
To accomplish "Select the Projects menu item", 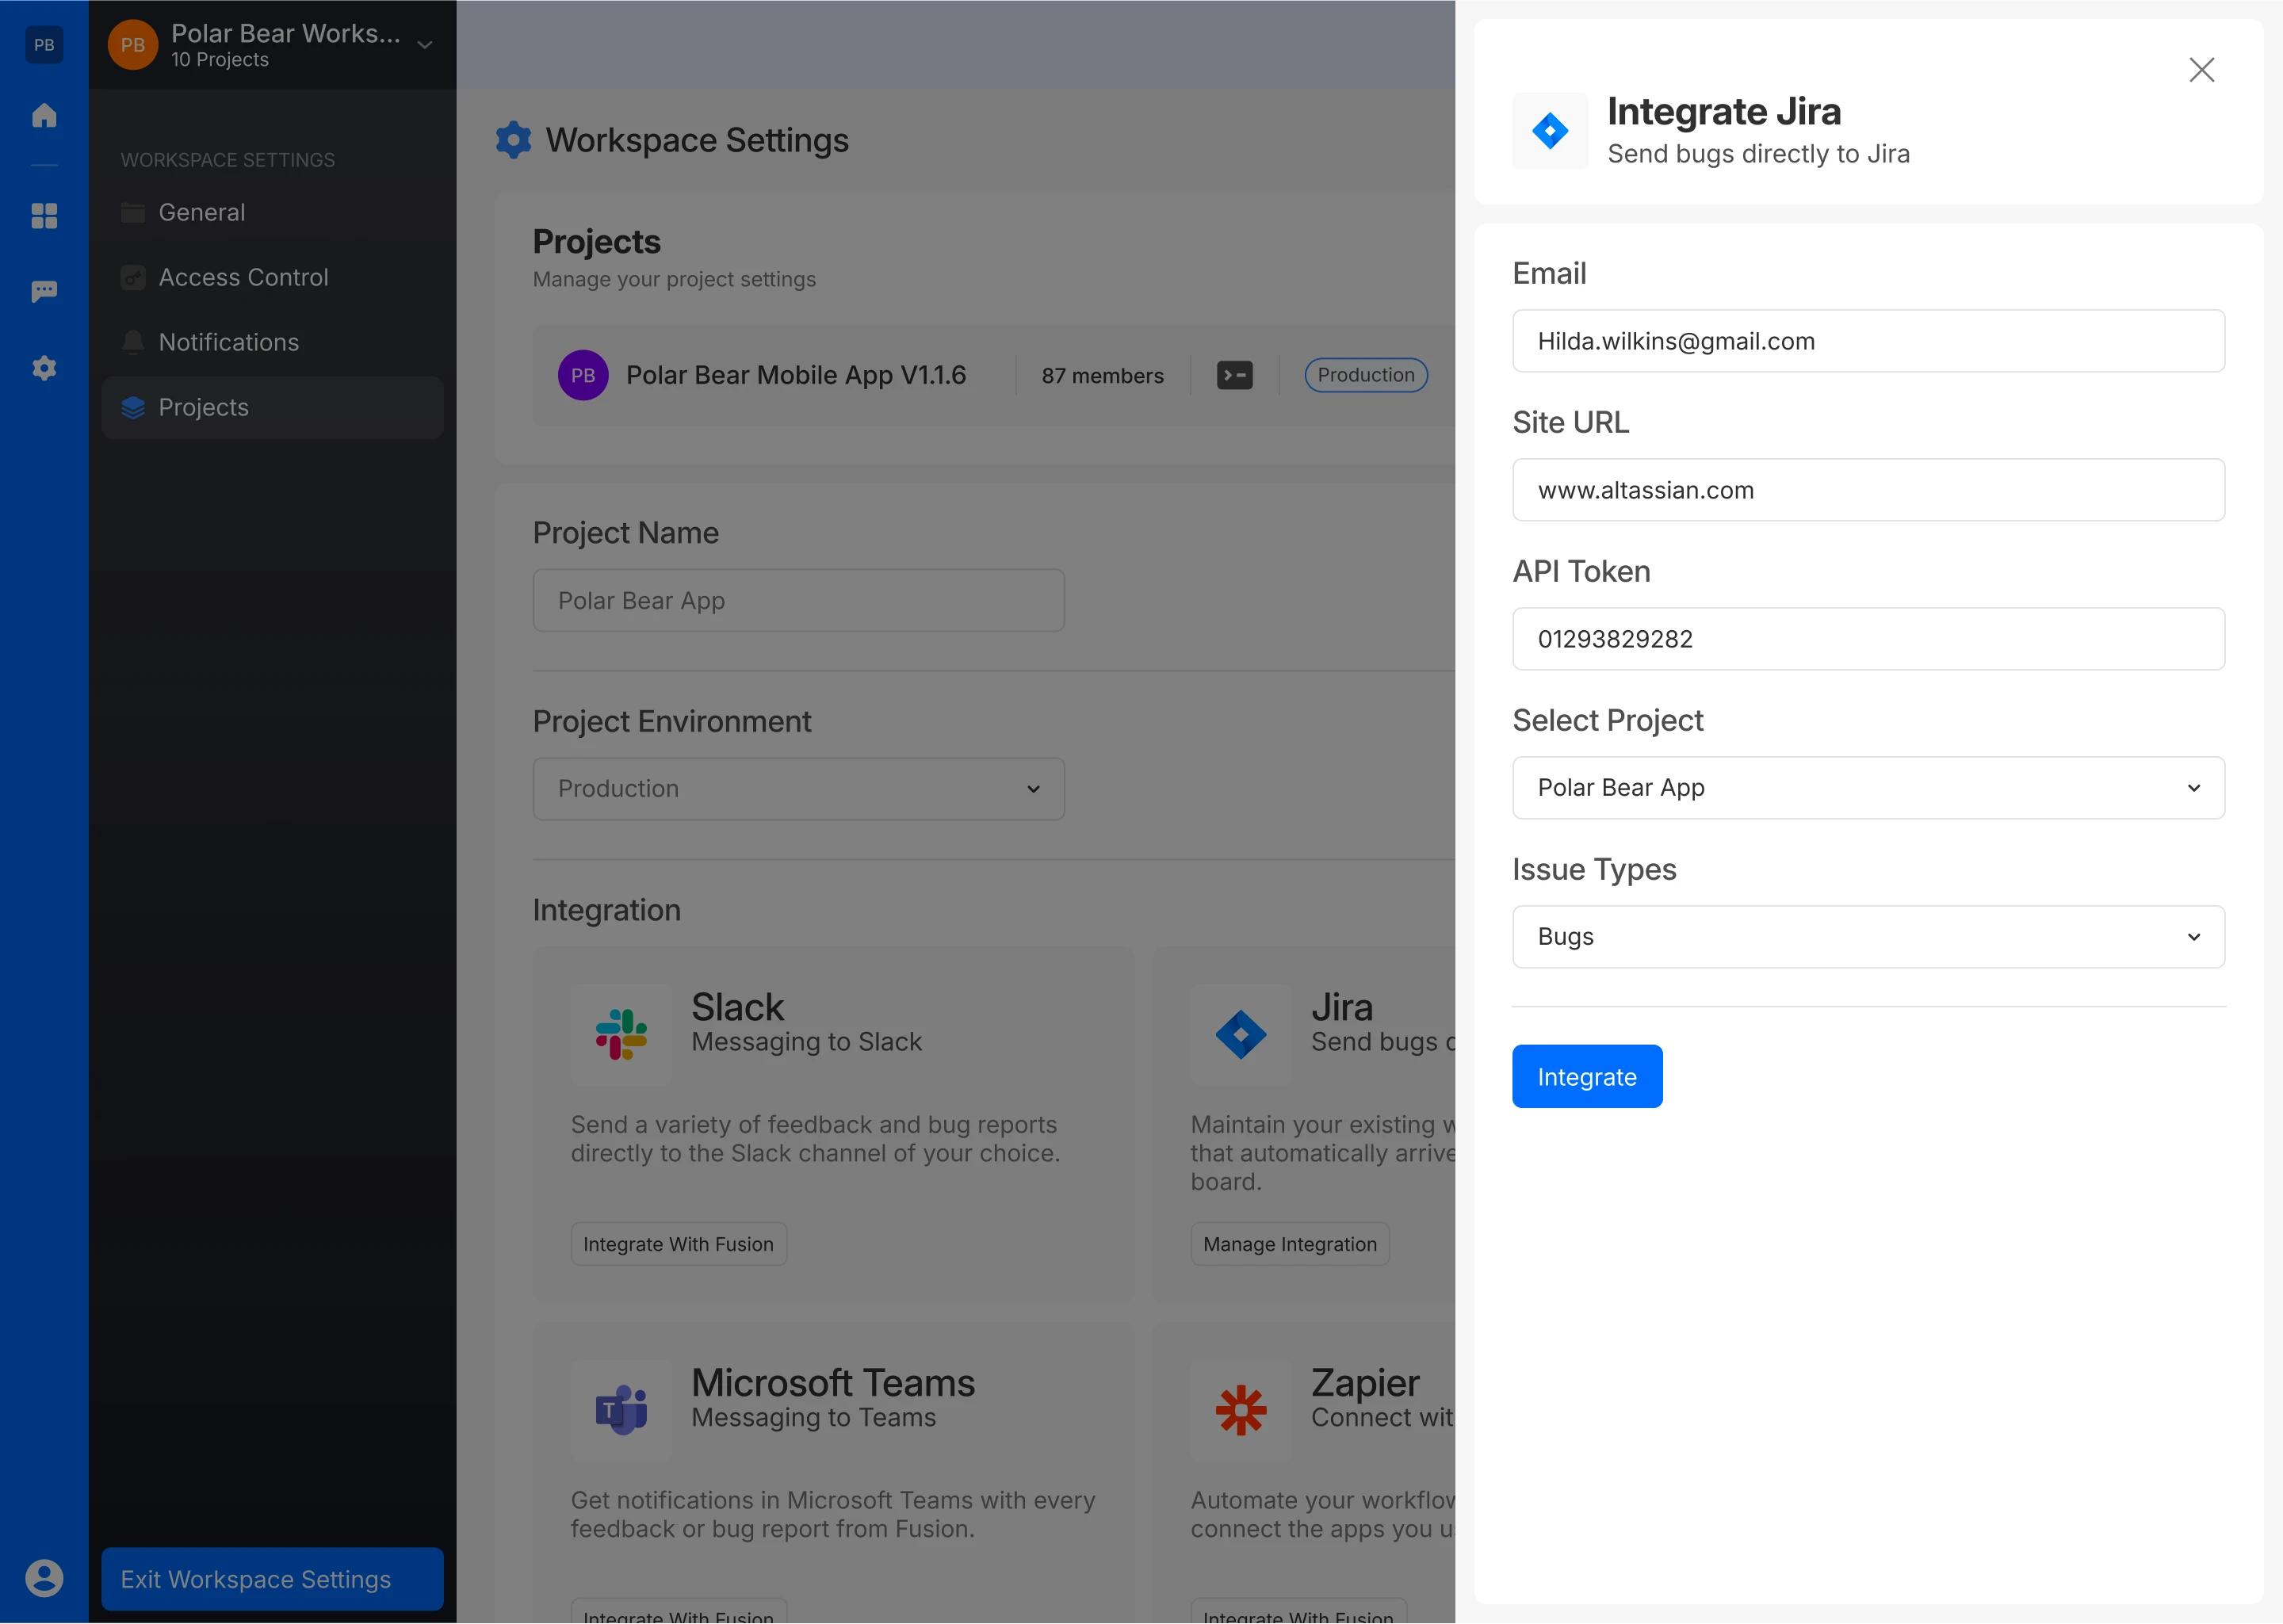I will click(x=272, y=407).
